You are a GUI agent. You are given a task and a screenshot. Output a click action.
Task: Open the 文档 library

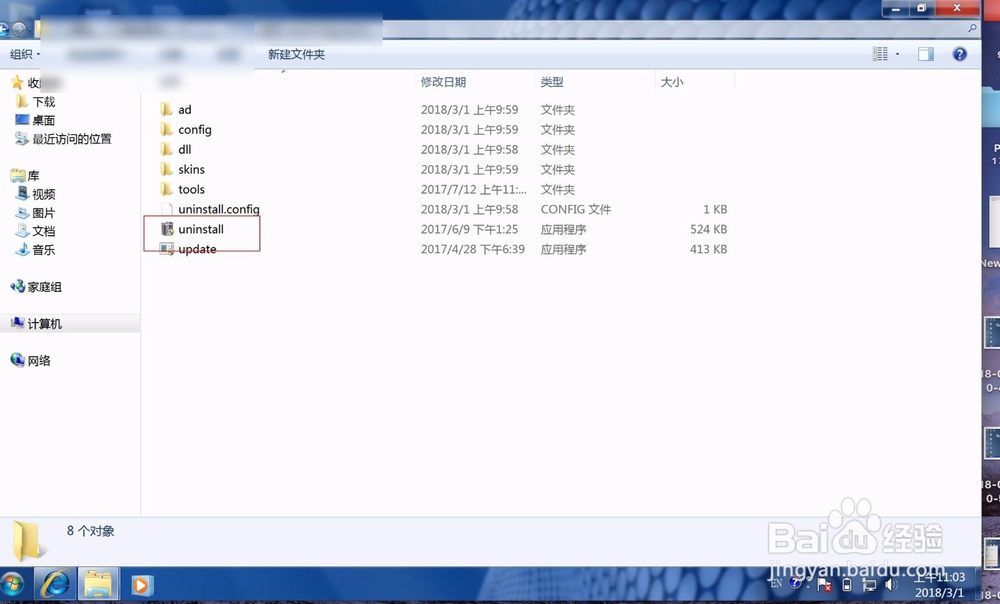36,231
